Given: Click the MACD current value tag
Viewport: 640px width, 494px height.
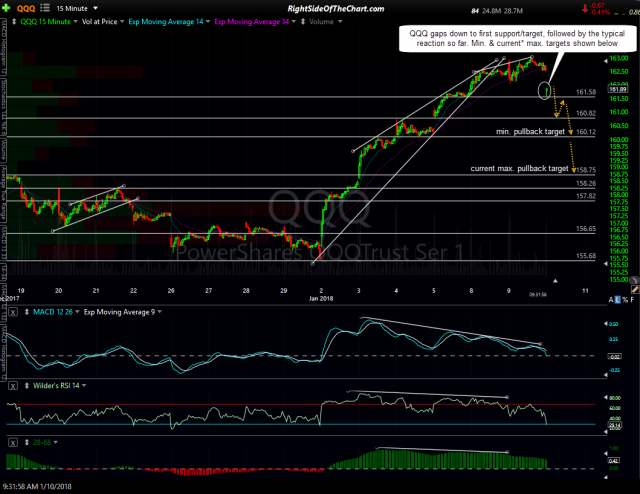Looking at the screenshot, I should [615, 357].
